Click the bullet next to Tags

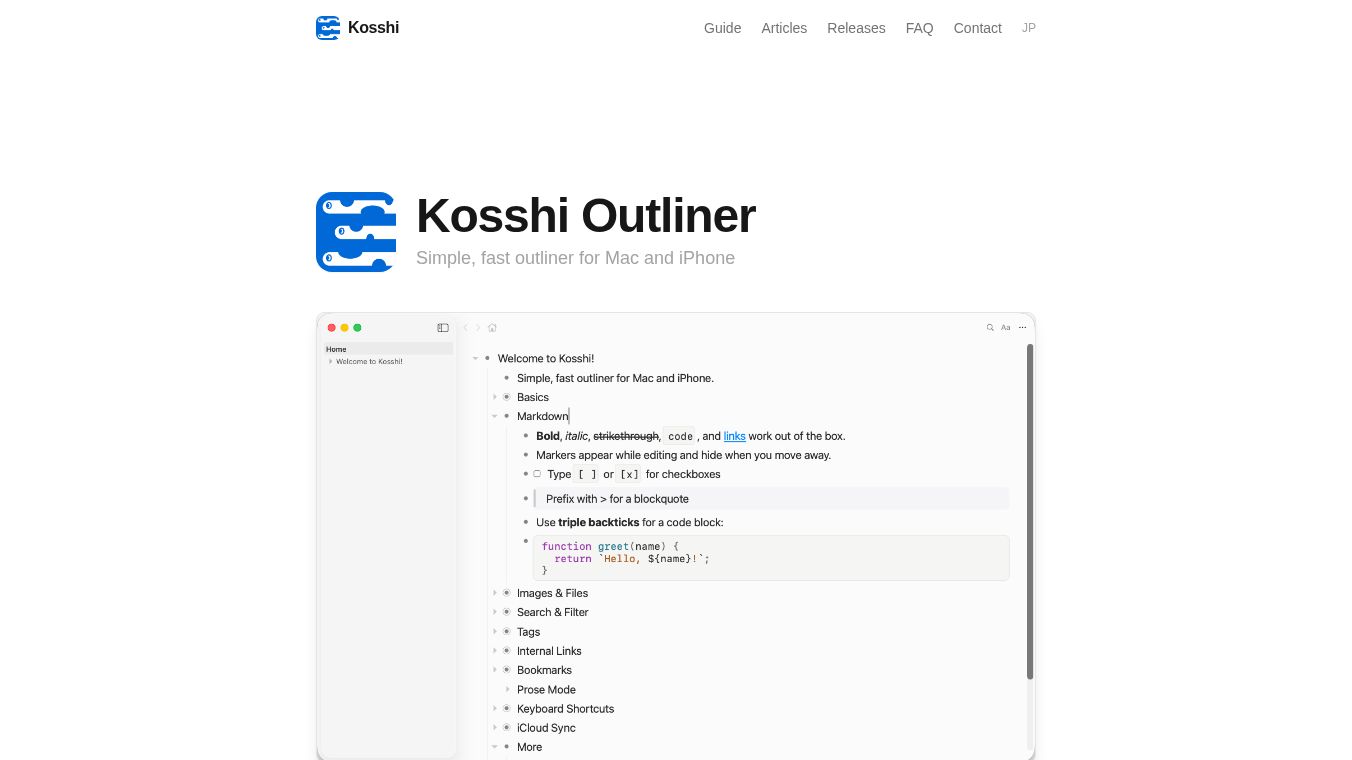506,632
